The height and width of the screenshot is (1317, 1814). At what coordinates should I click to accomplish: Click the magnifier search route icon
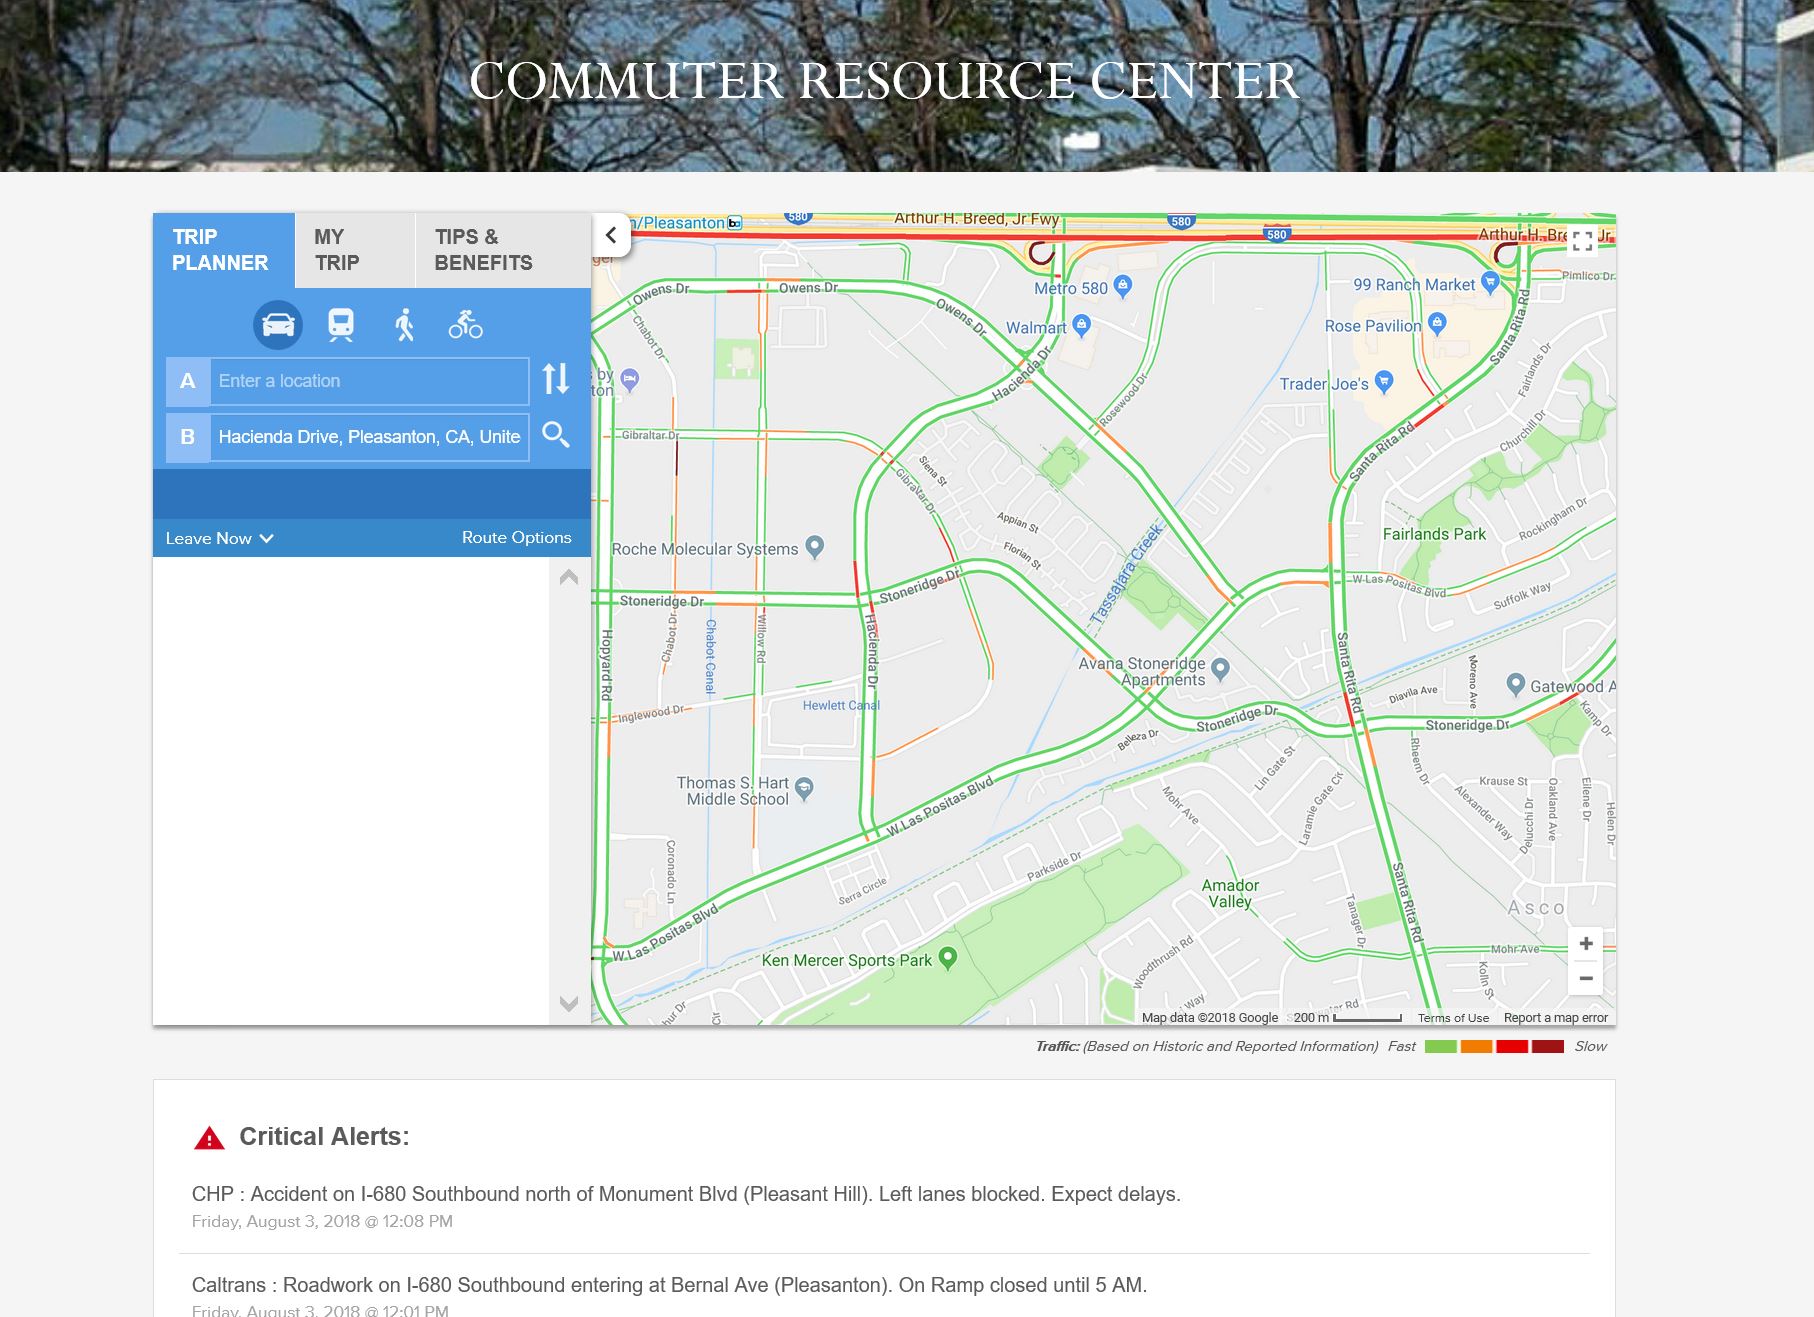pos(556,435)
